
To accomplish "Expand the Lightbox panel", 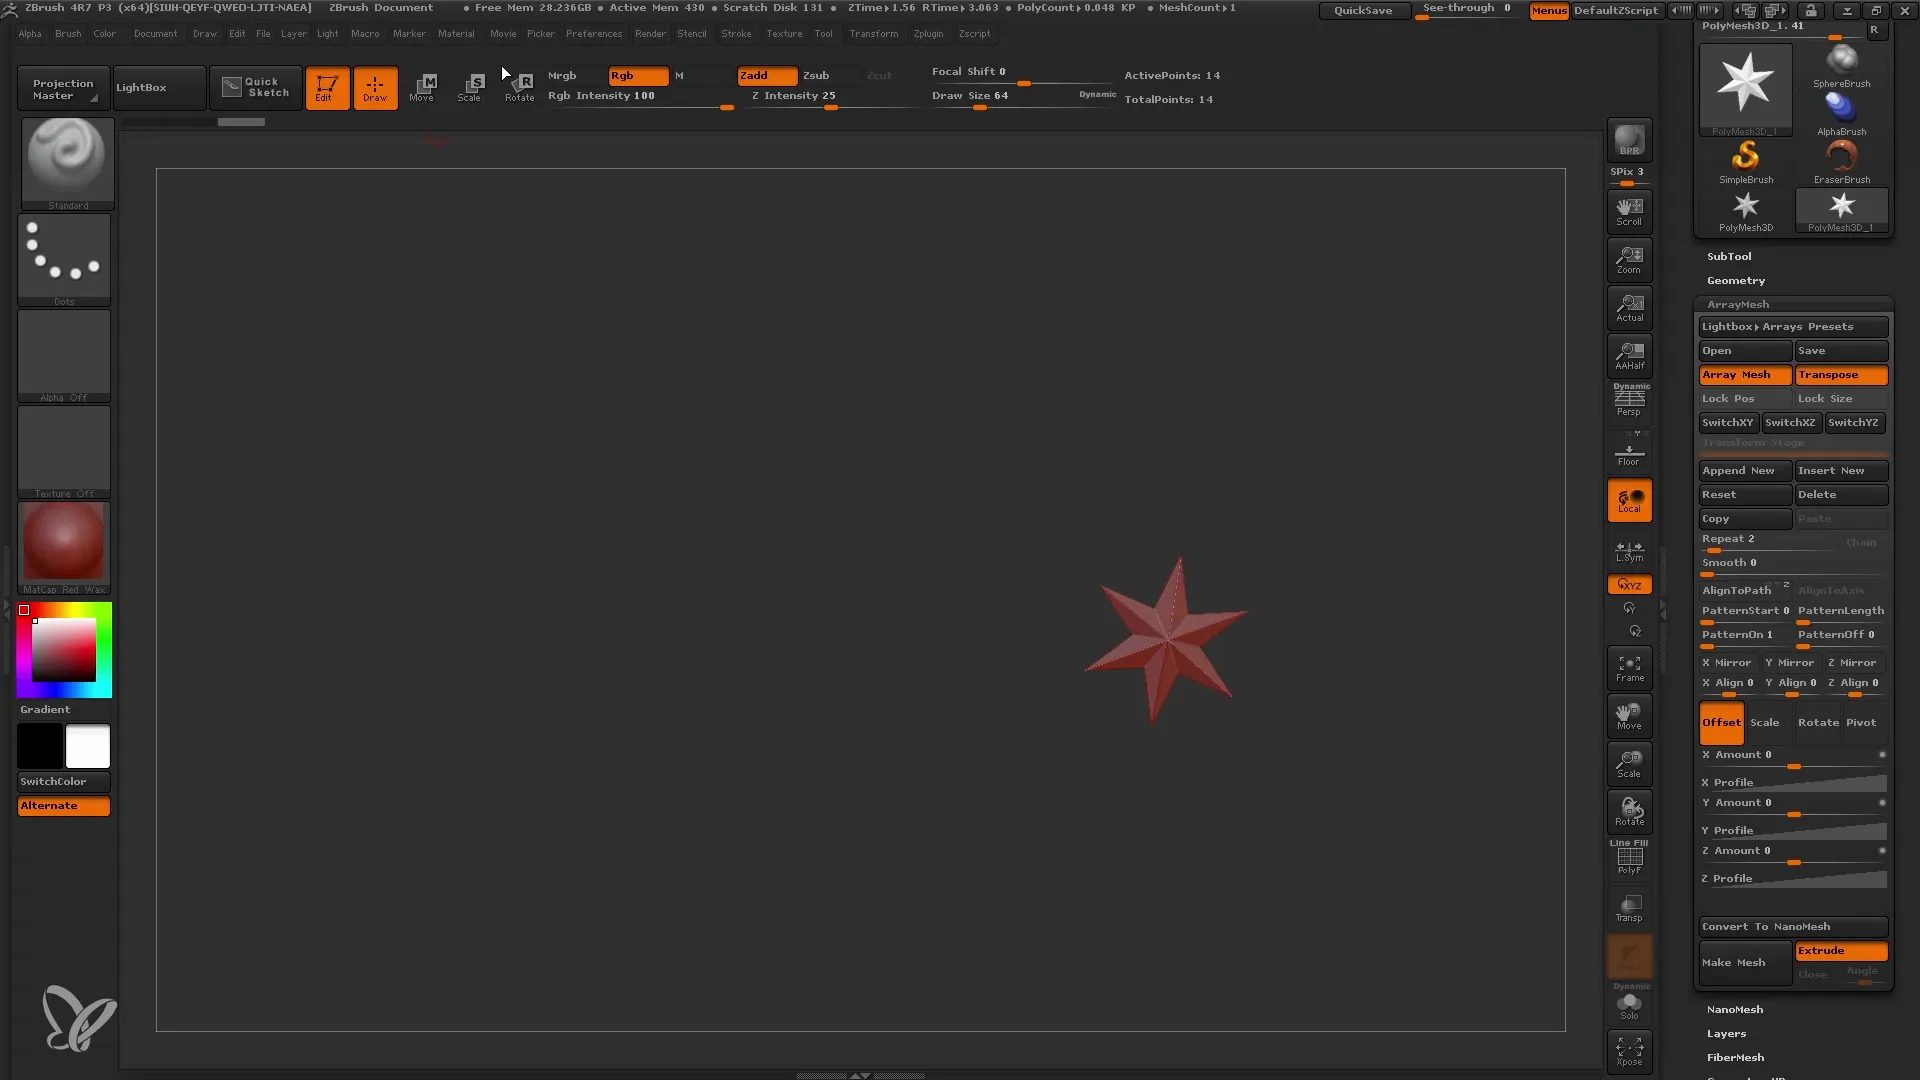I will tap(141, 87).
